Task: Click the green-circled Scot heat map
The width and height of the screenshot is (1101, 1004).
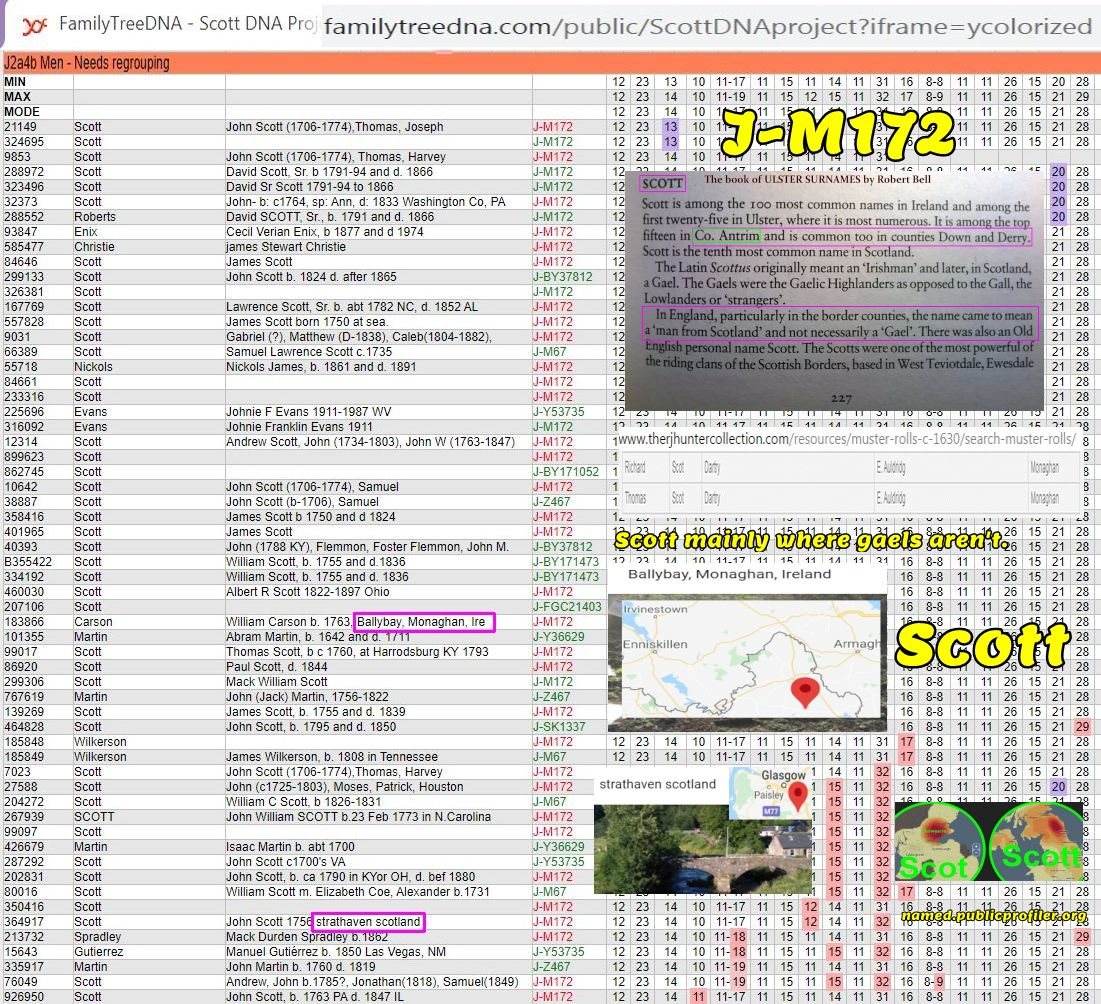Action: (x=936, y=846)
